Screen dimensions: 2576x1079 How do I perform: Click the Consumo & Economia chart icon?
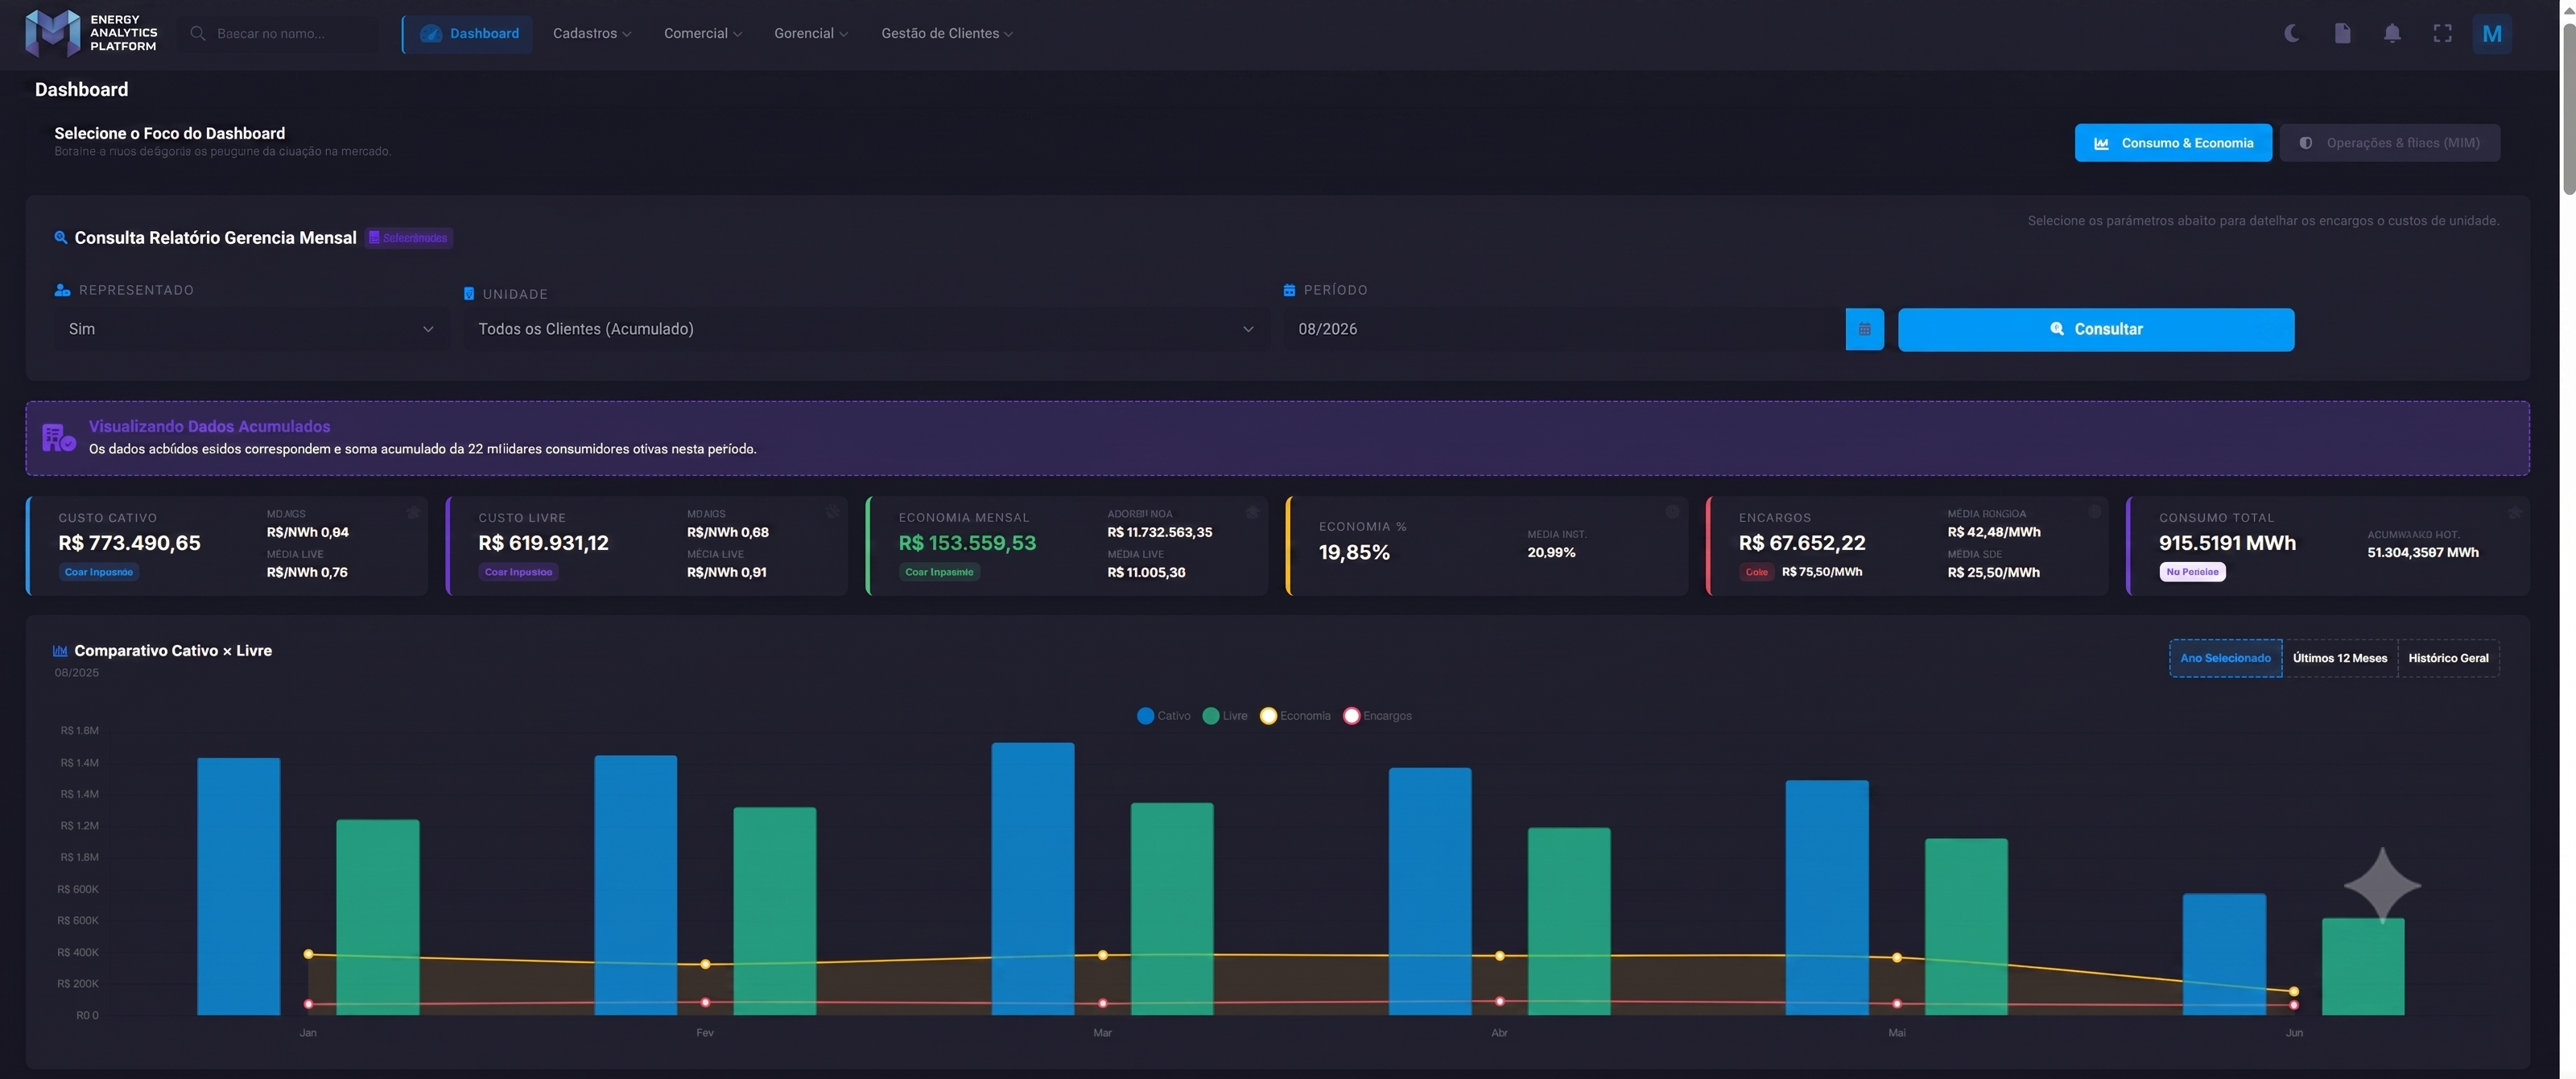2101,143
